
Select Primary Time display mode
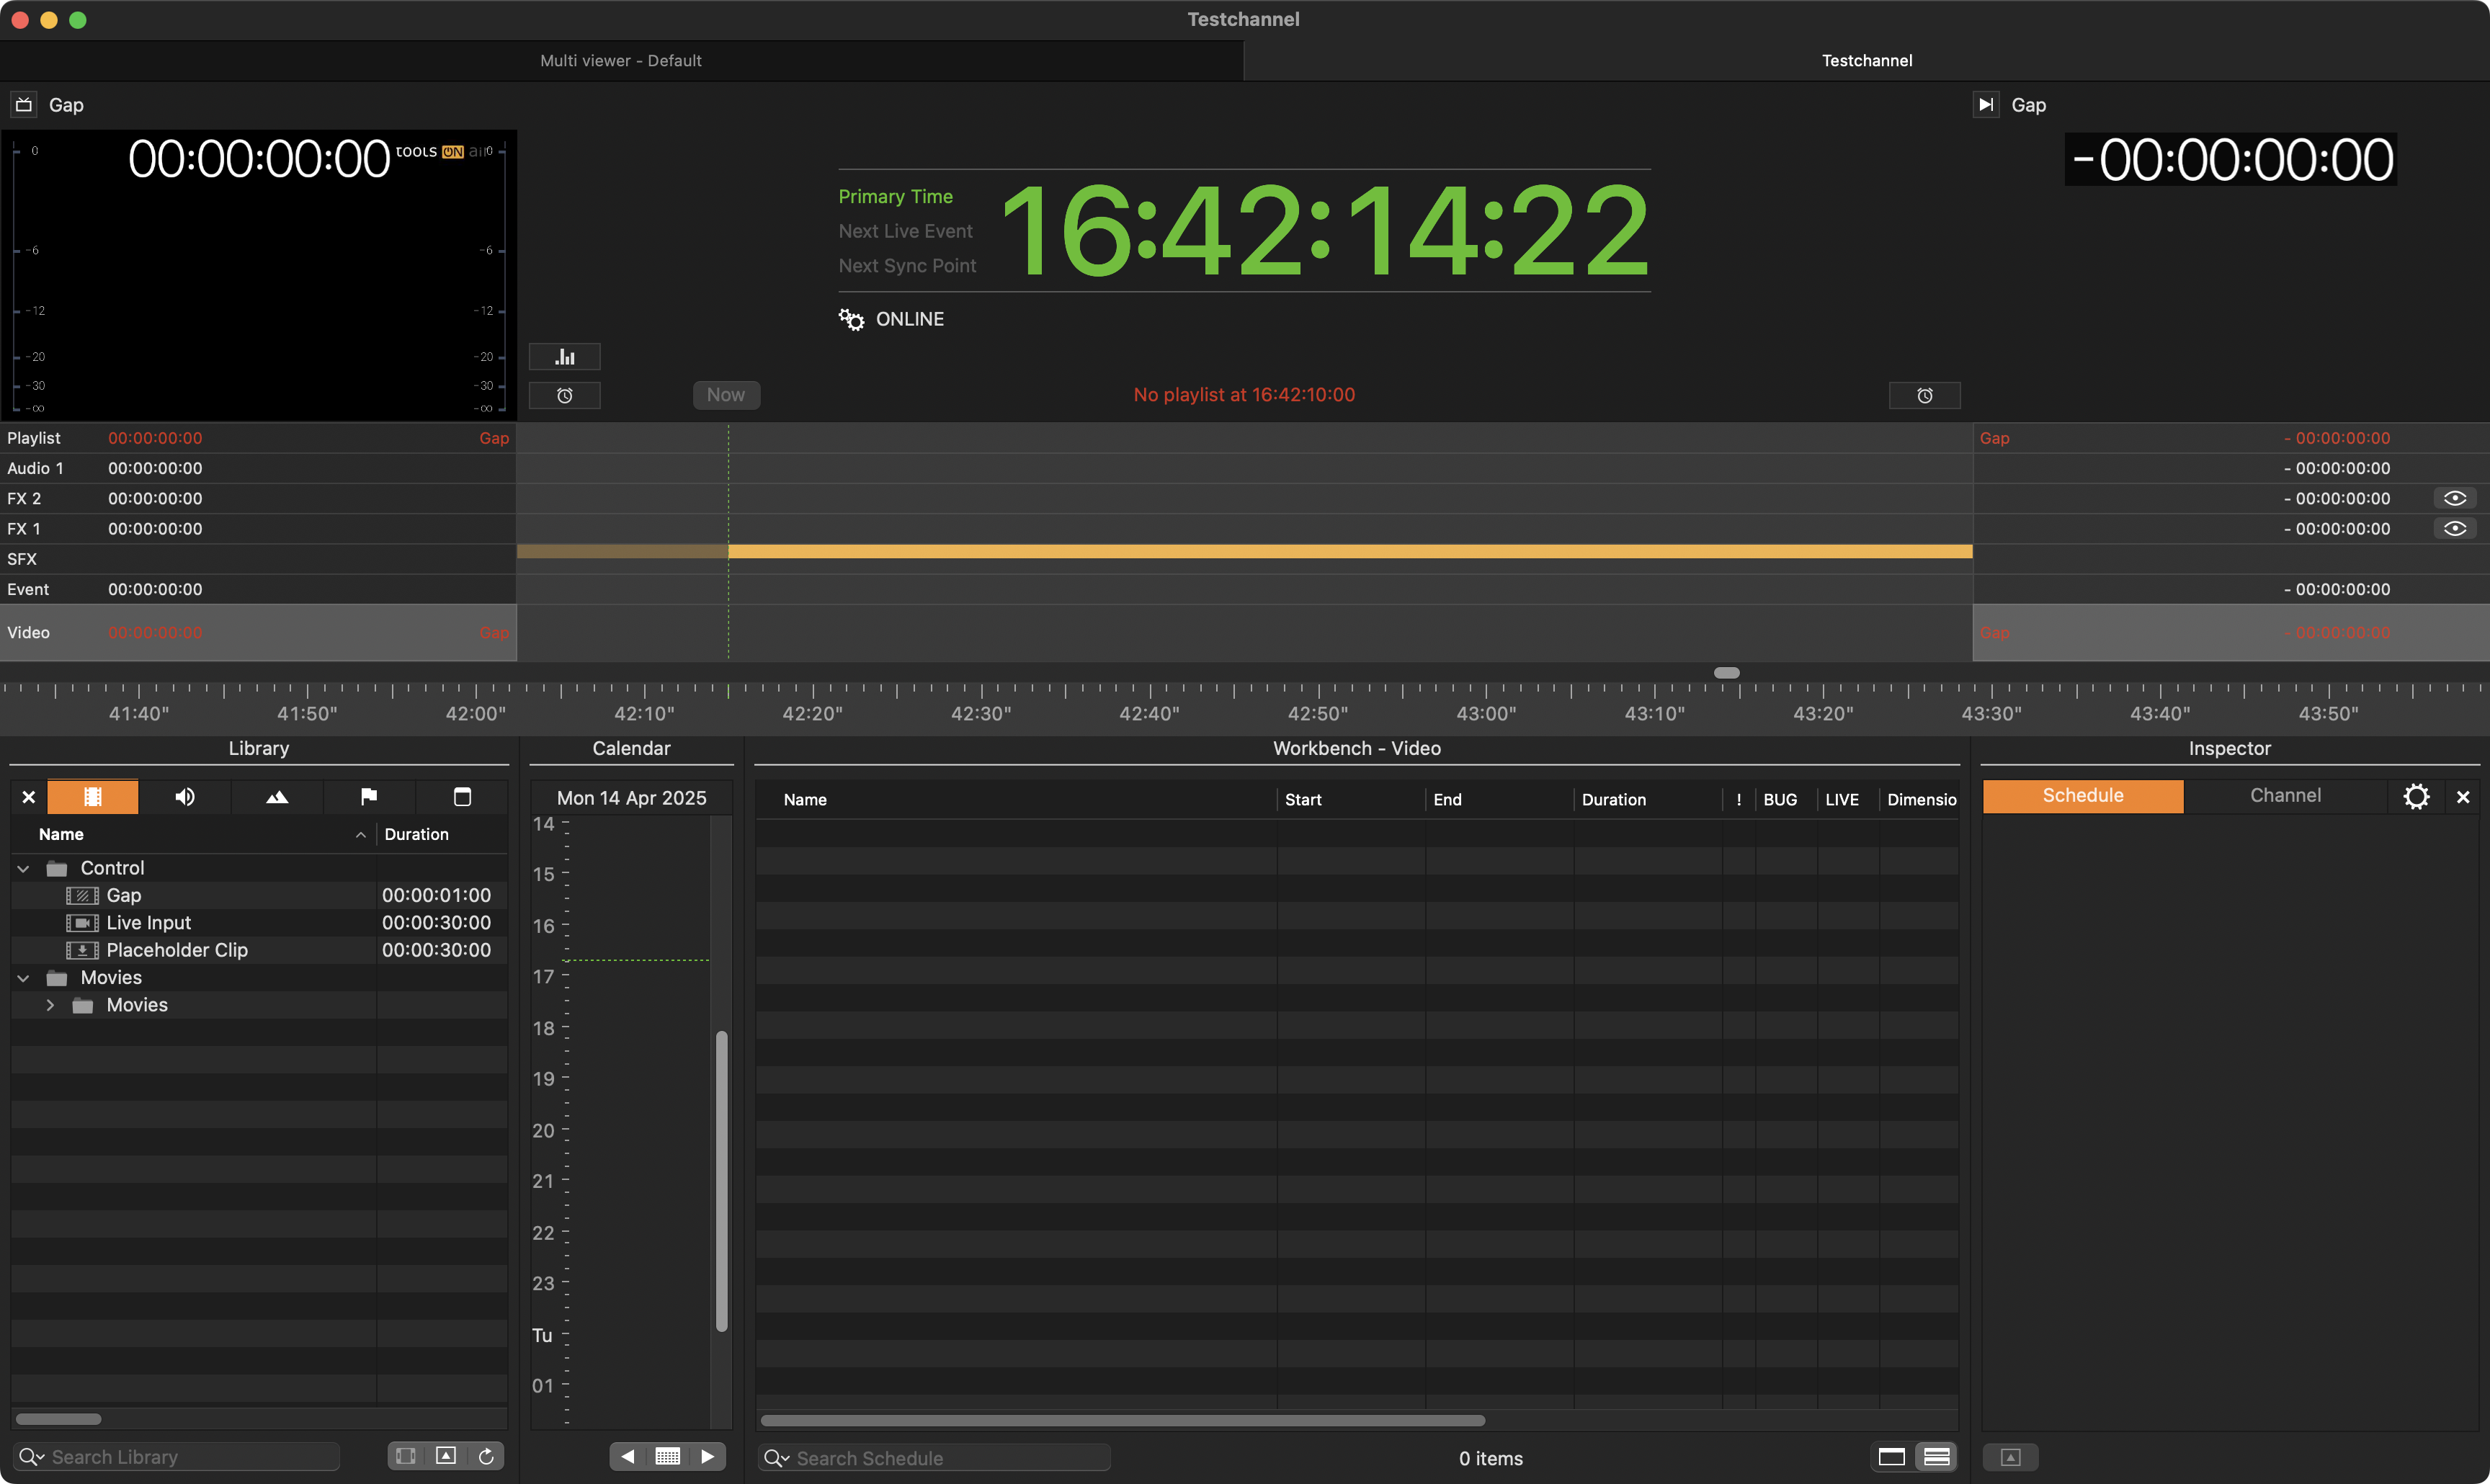[x=895, y=196]
